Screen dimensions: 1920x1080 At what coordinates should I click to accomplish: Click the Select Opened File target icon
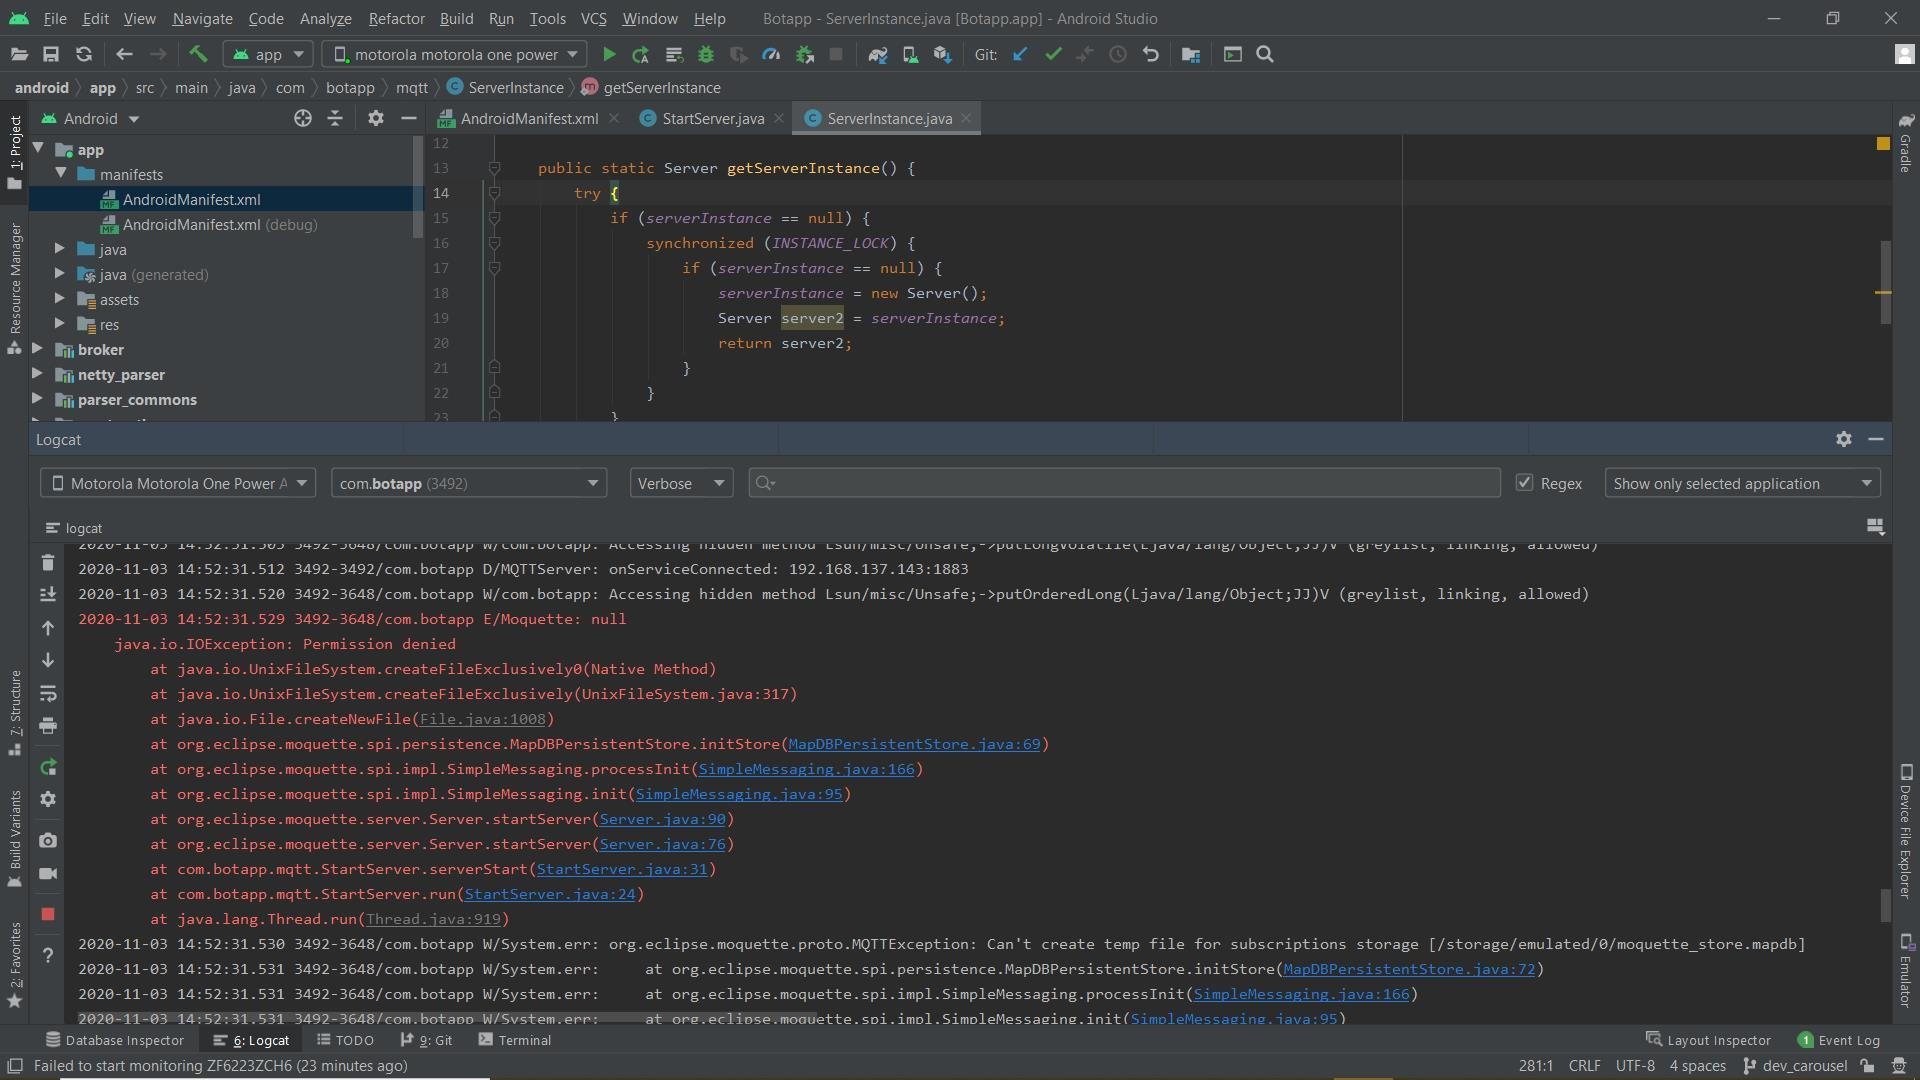[x=303, y=119]
